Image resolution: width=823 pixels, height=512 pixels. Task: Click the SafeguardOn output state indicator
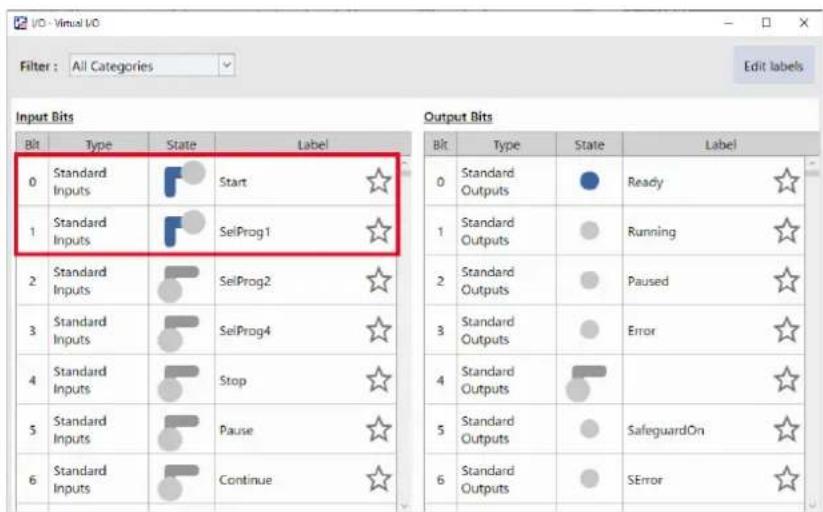click(x=589, y=429)
